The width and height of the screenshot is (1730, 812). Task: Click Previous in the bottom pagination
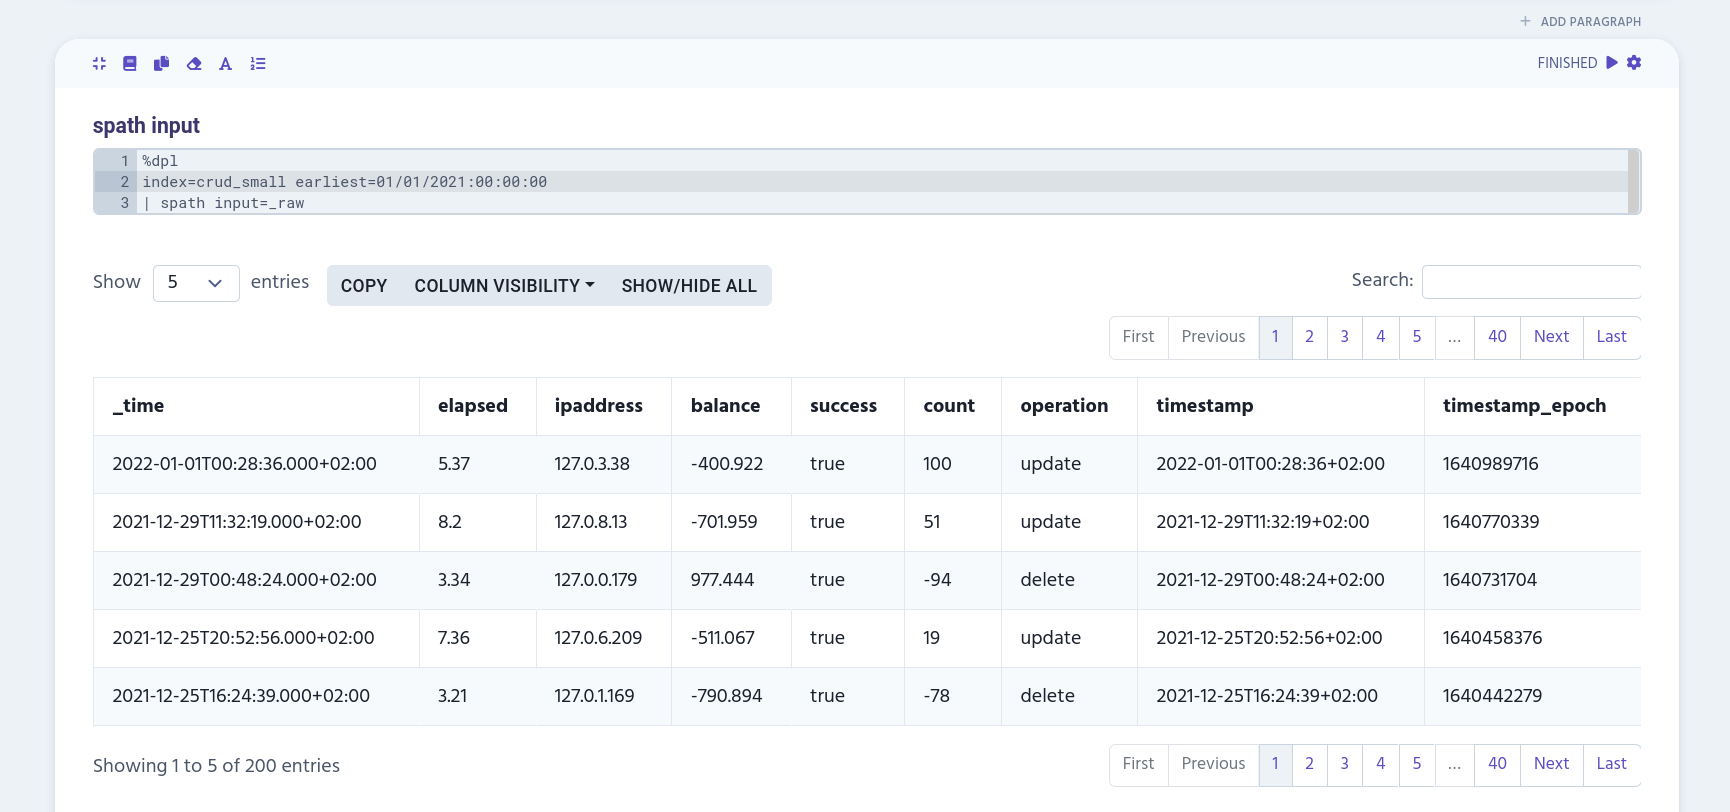pyautogui.click(x=1213, y=764)
